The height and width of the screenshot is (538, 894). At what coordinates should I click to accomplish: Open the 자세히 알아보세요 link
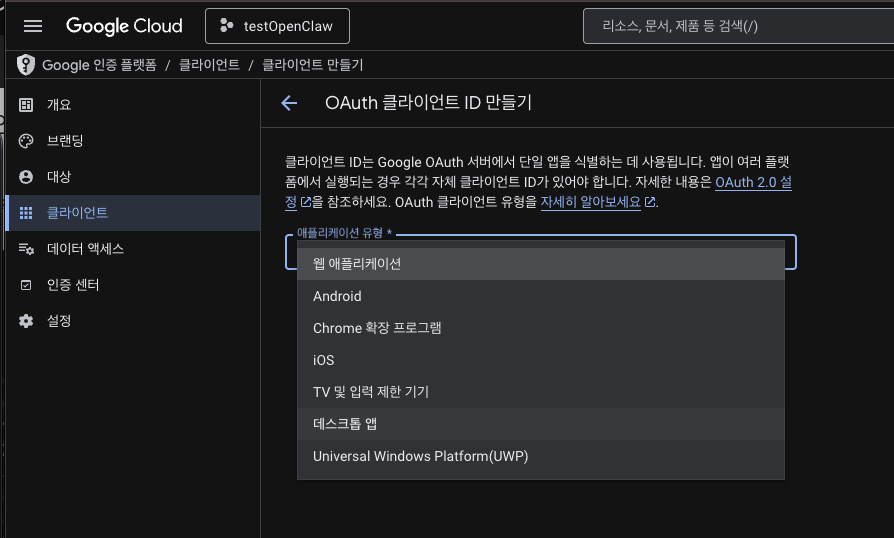coord(591,202)
